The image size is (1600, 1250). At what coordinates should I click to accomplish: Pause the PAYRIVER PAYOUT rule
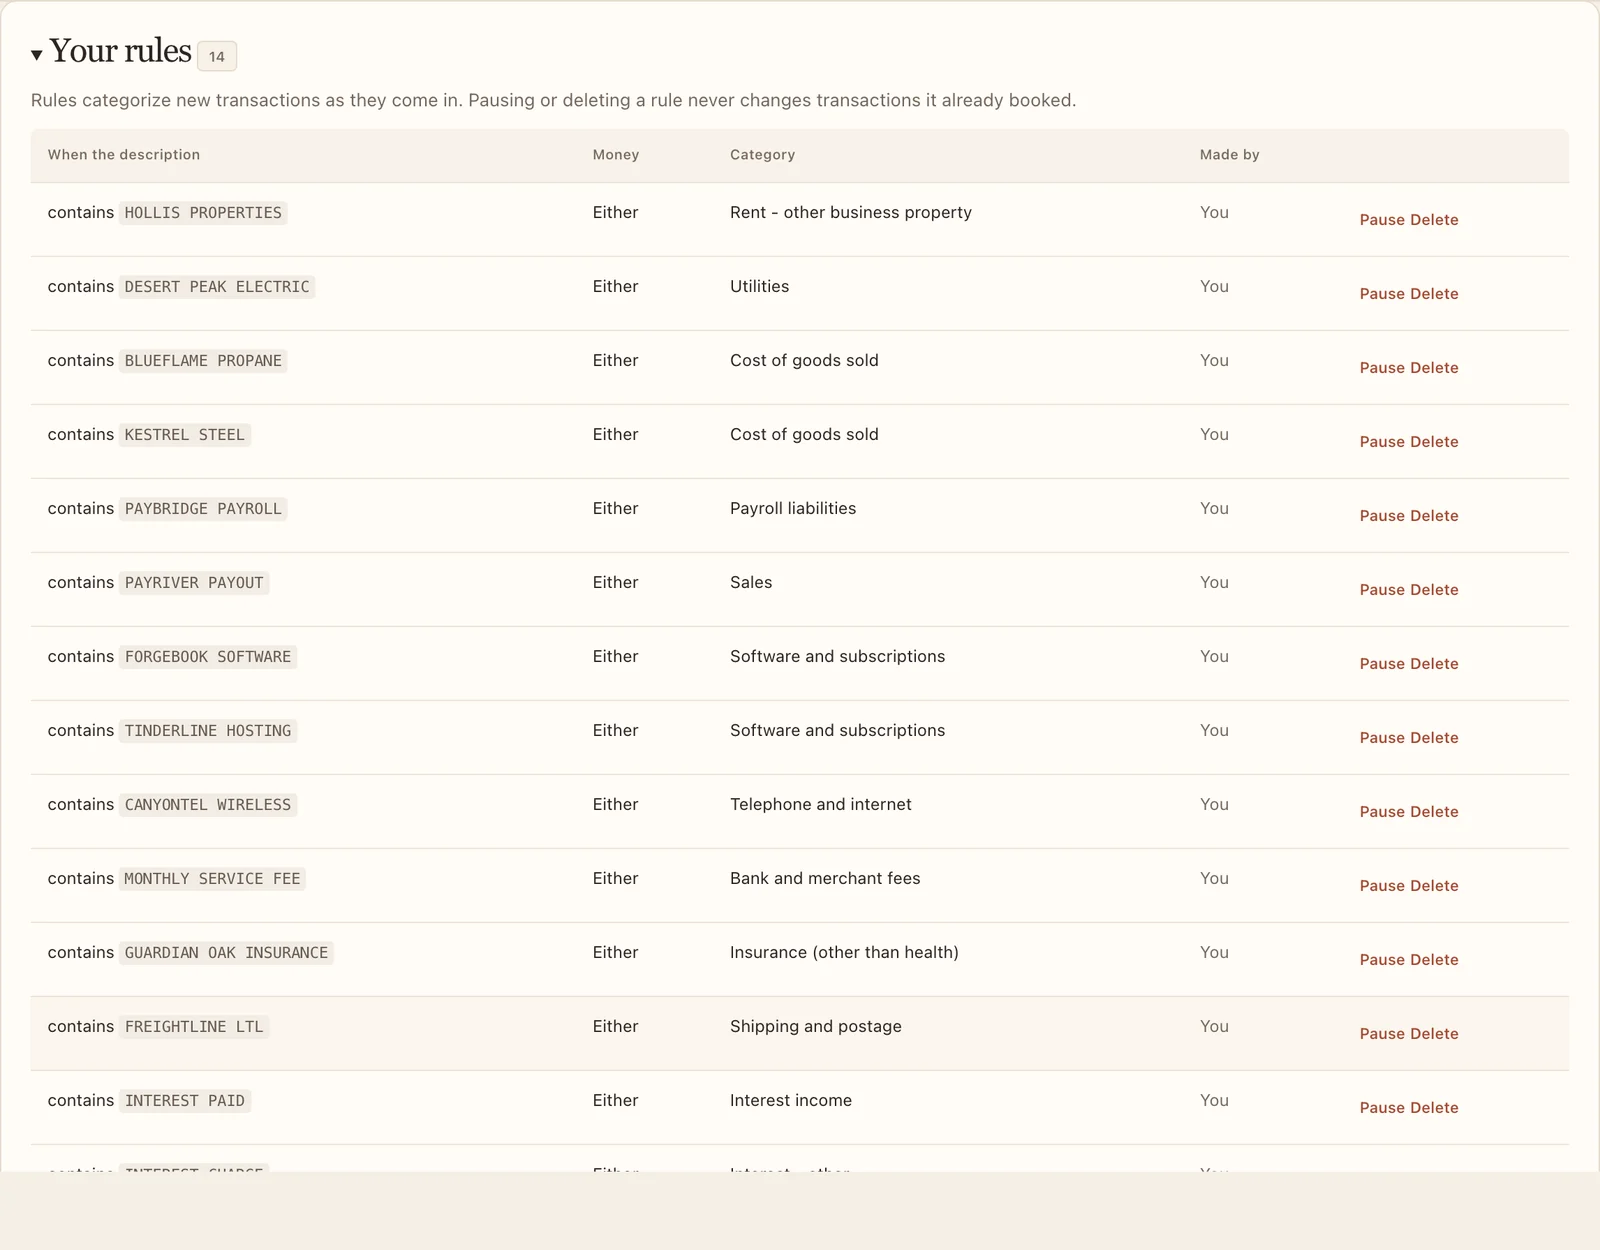(x=1382, y=590)
